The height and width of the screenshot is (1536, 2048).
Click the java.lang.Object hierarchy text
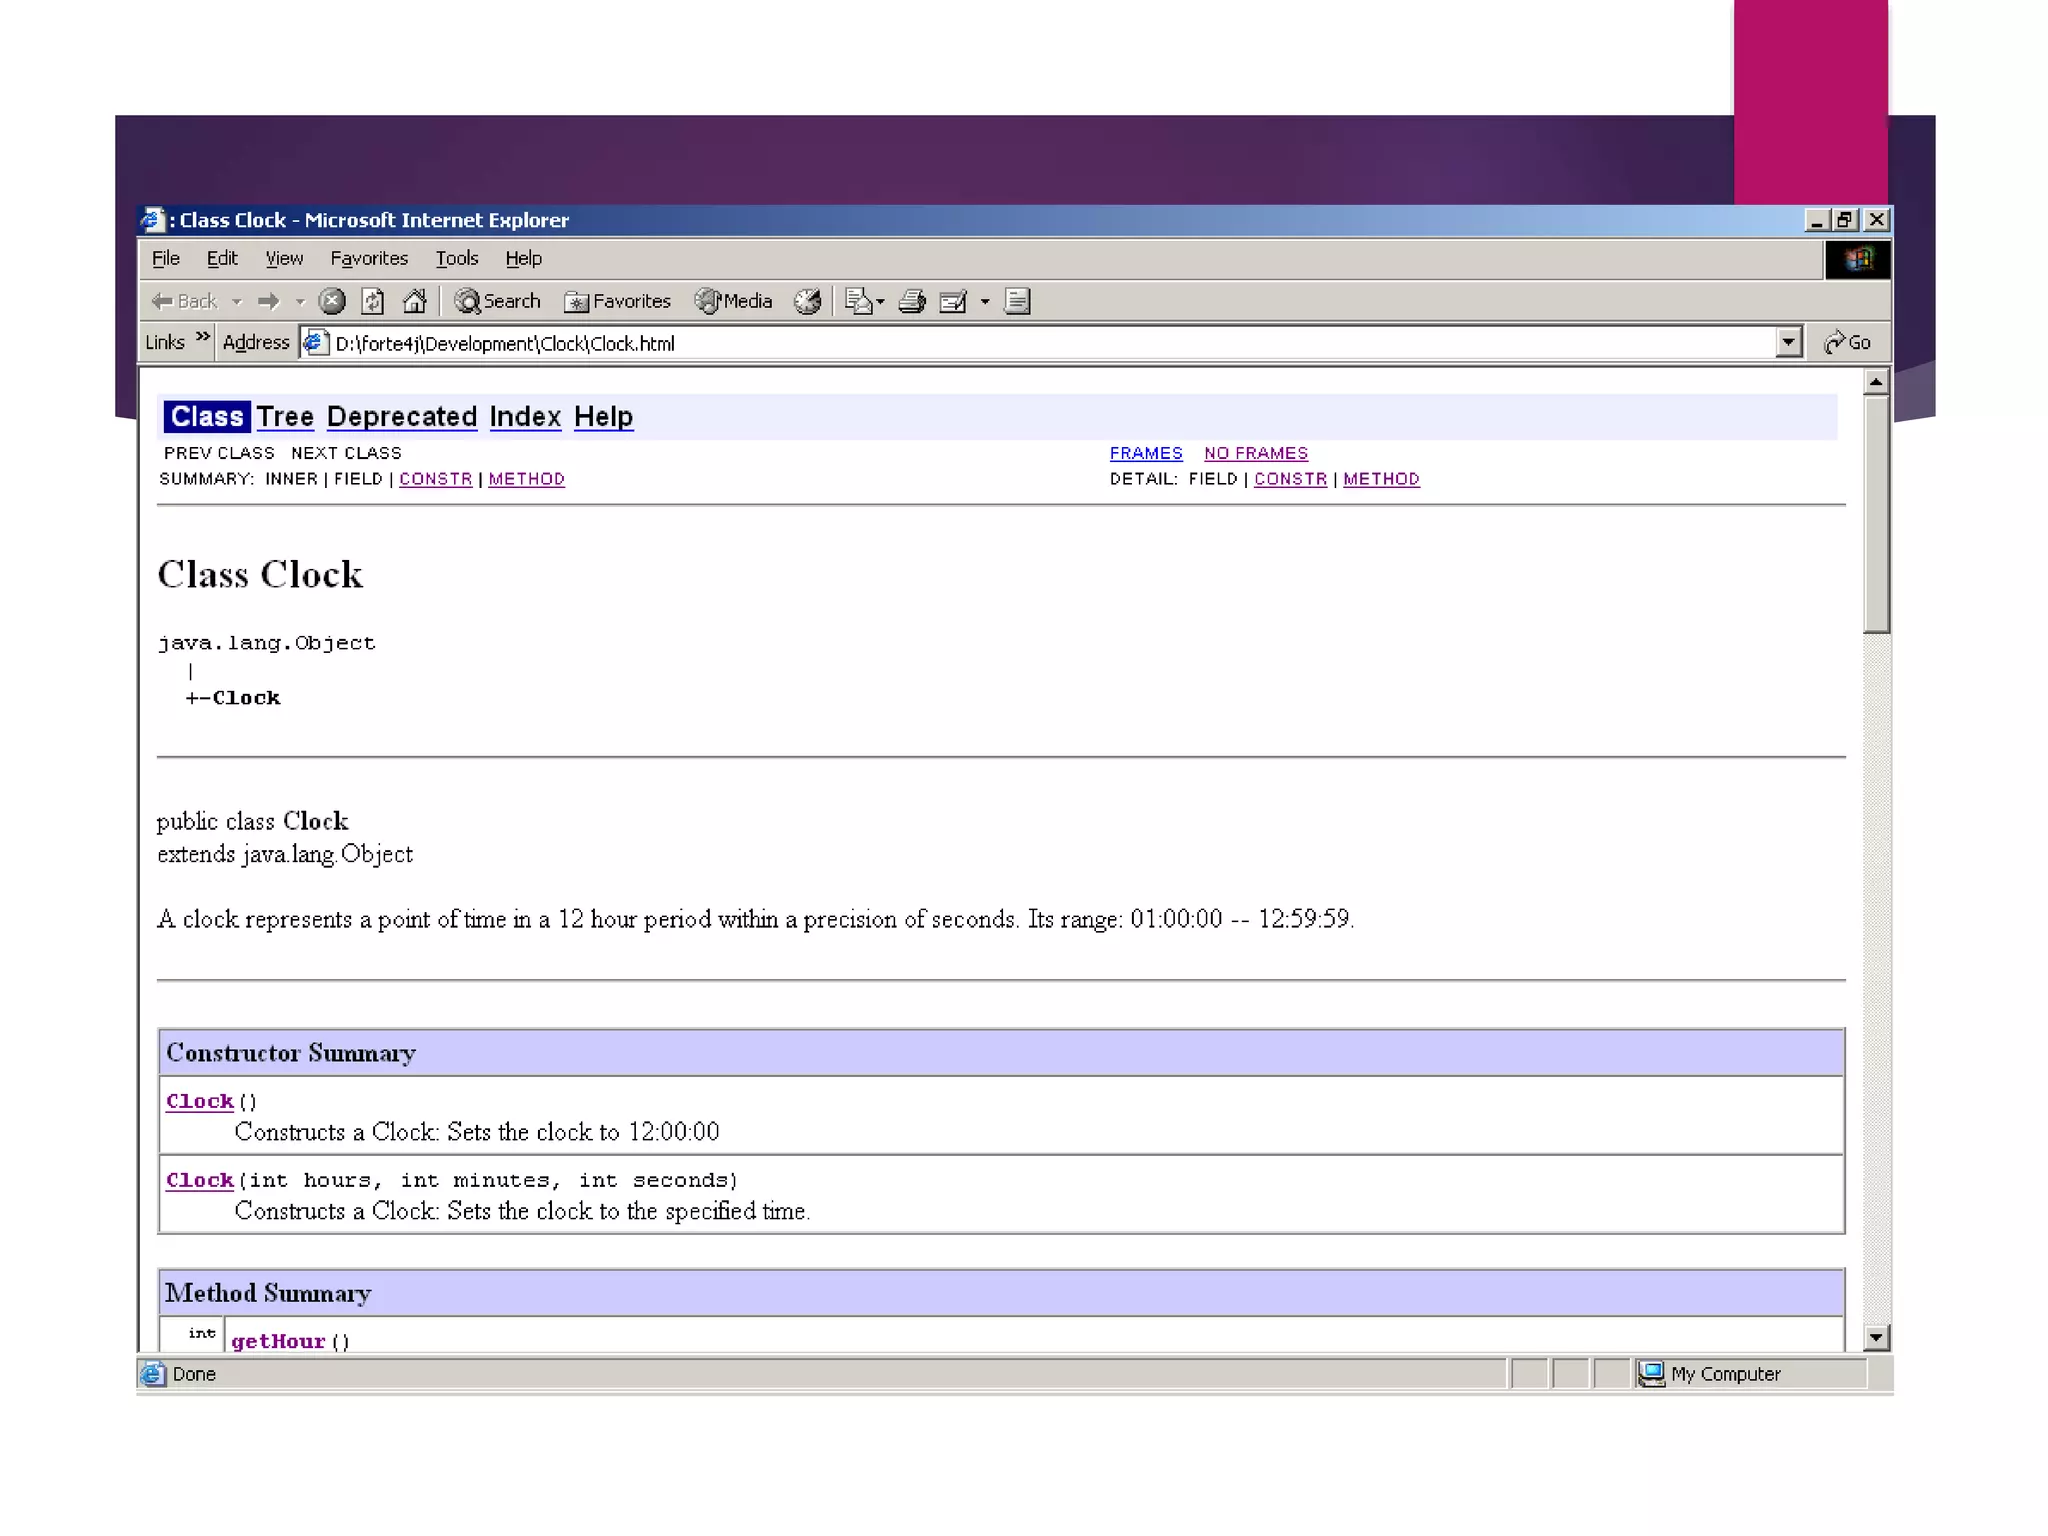pyautogui.click(x=266, y=643)
